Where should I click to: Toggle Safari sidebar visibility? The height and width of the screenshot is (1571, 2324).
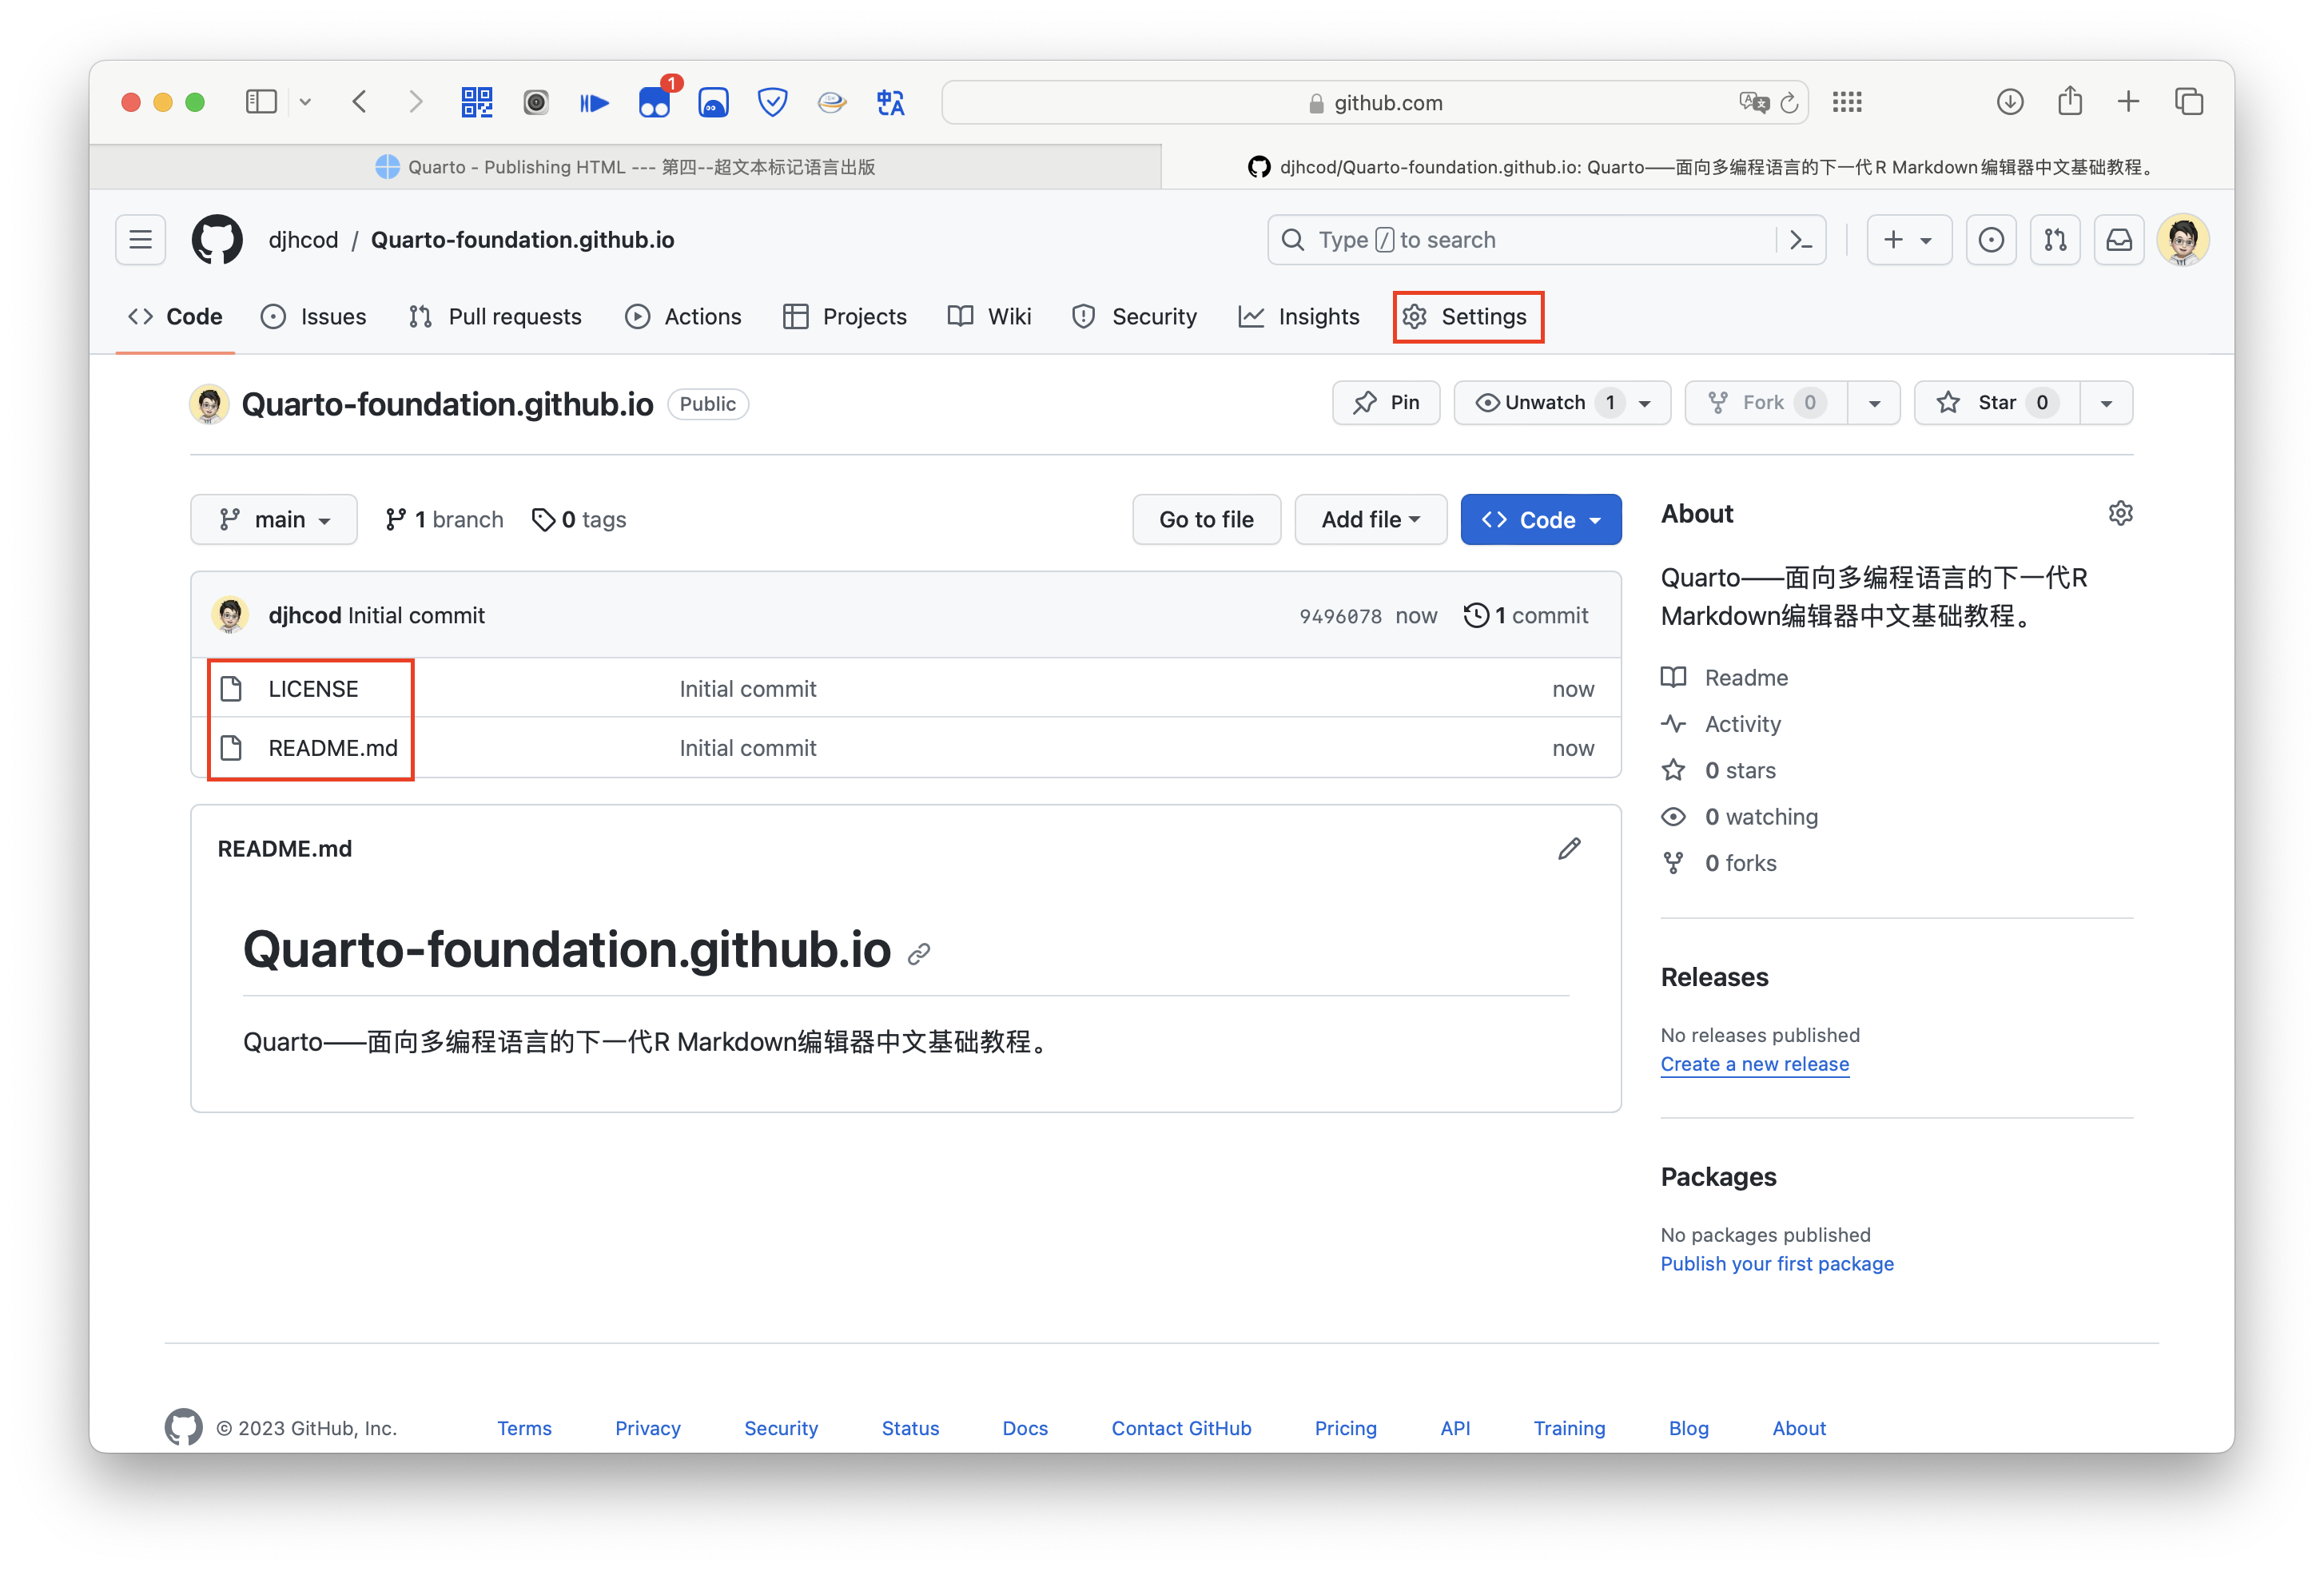[261, 102]
